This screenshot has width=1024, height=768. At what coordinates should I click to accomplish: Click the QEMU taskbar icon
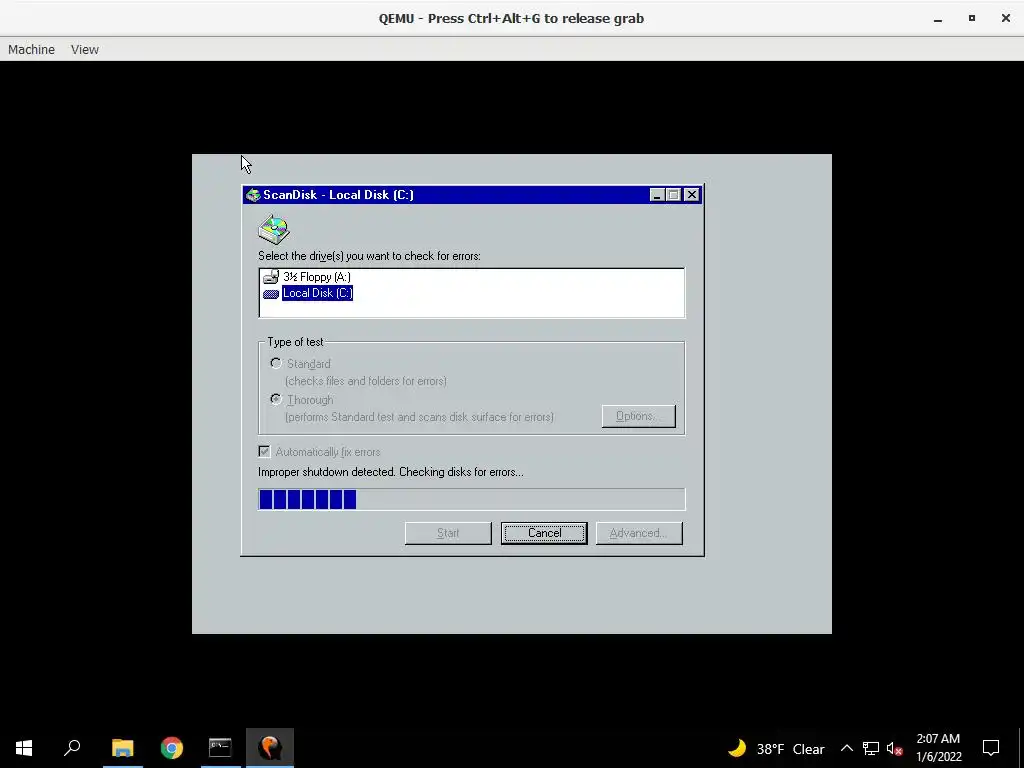(270, 748)
